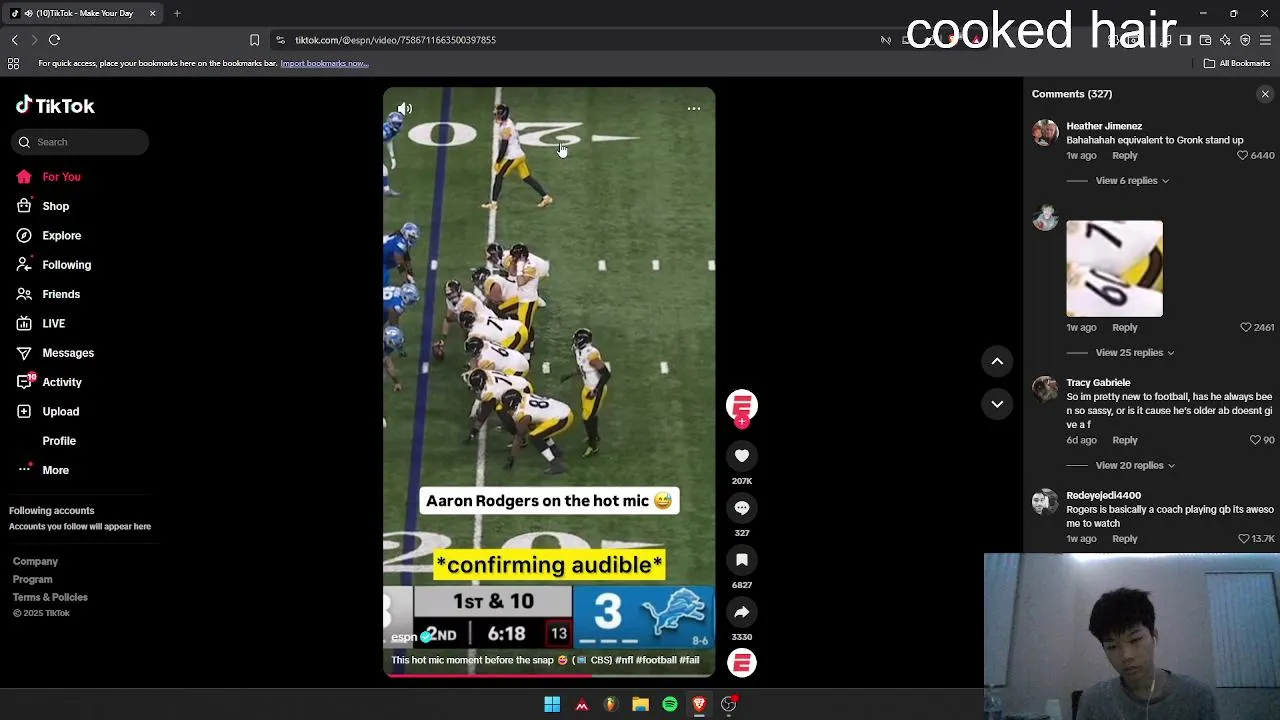Follow ESPN via the avatar plus badge

pos(742,423)
